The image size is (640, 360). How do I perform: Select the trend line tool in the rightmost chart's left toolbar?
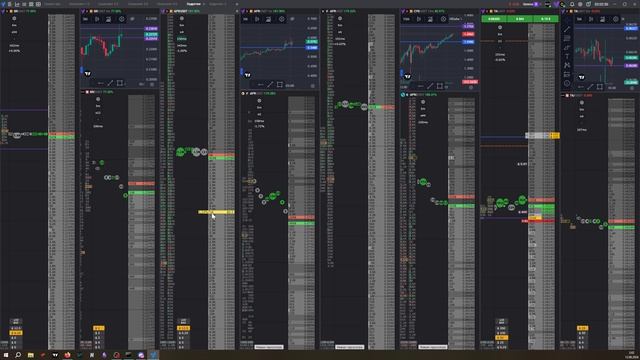(x=567, y=29)
